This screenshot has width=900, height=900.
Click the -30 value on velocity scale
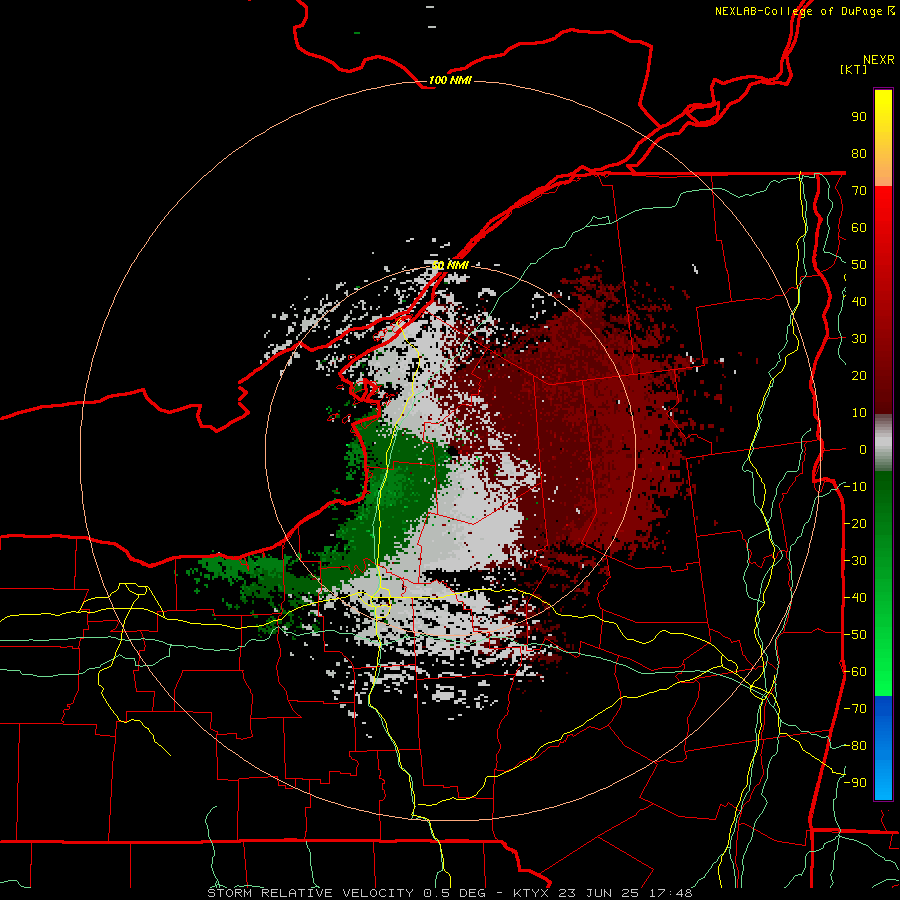point(855,561)
